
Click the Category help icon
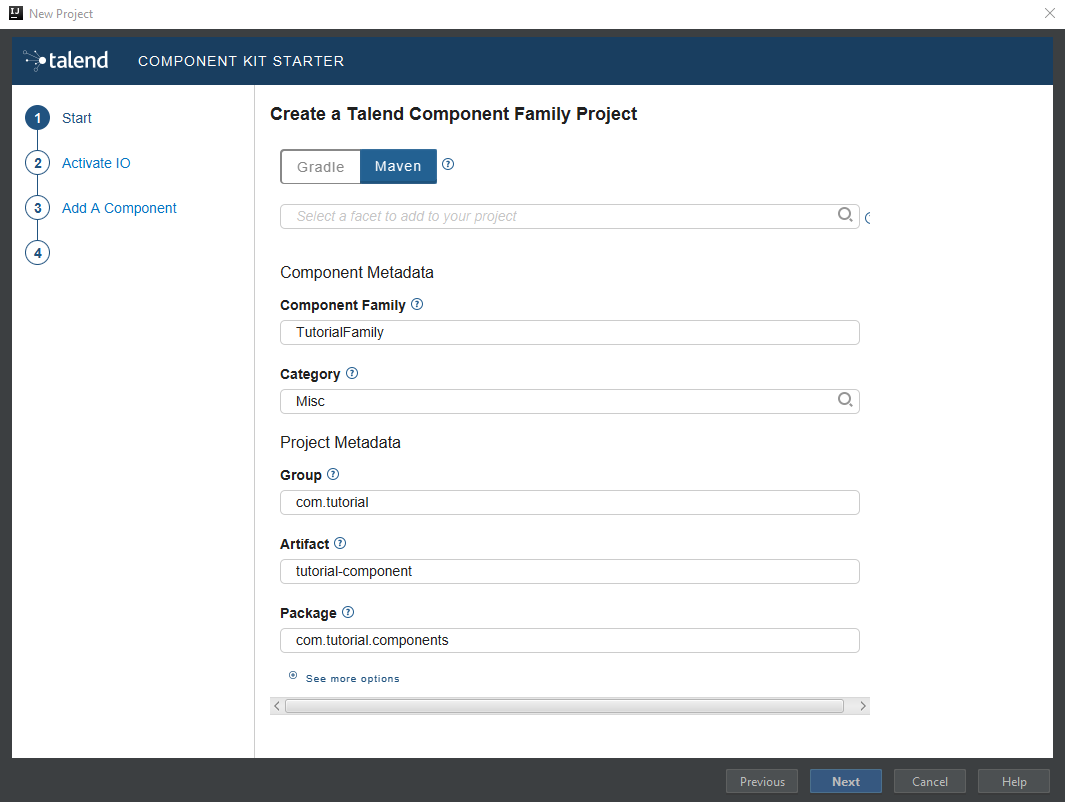(351, 373)
